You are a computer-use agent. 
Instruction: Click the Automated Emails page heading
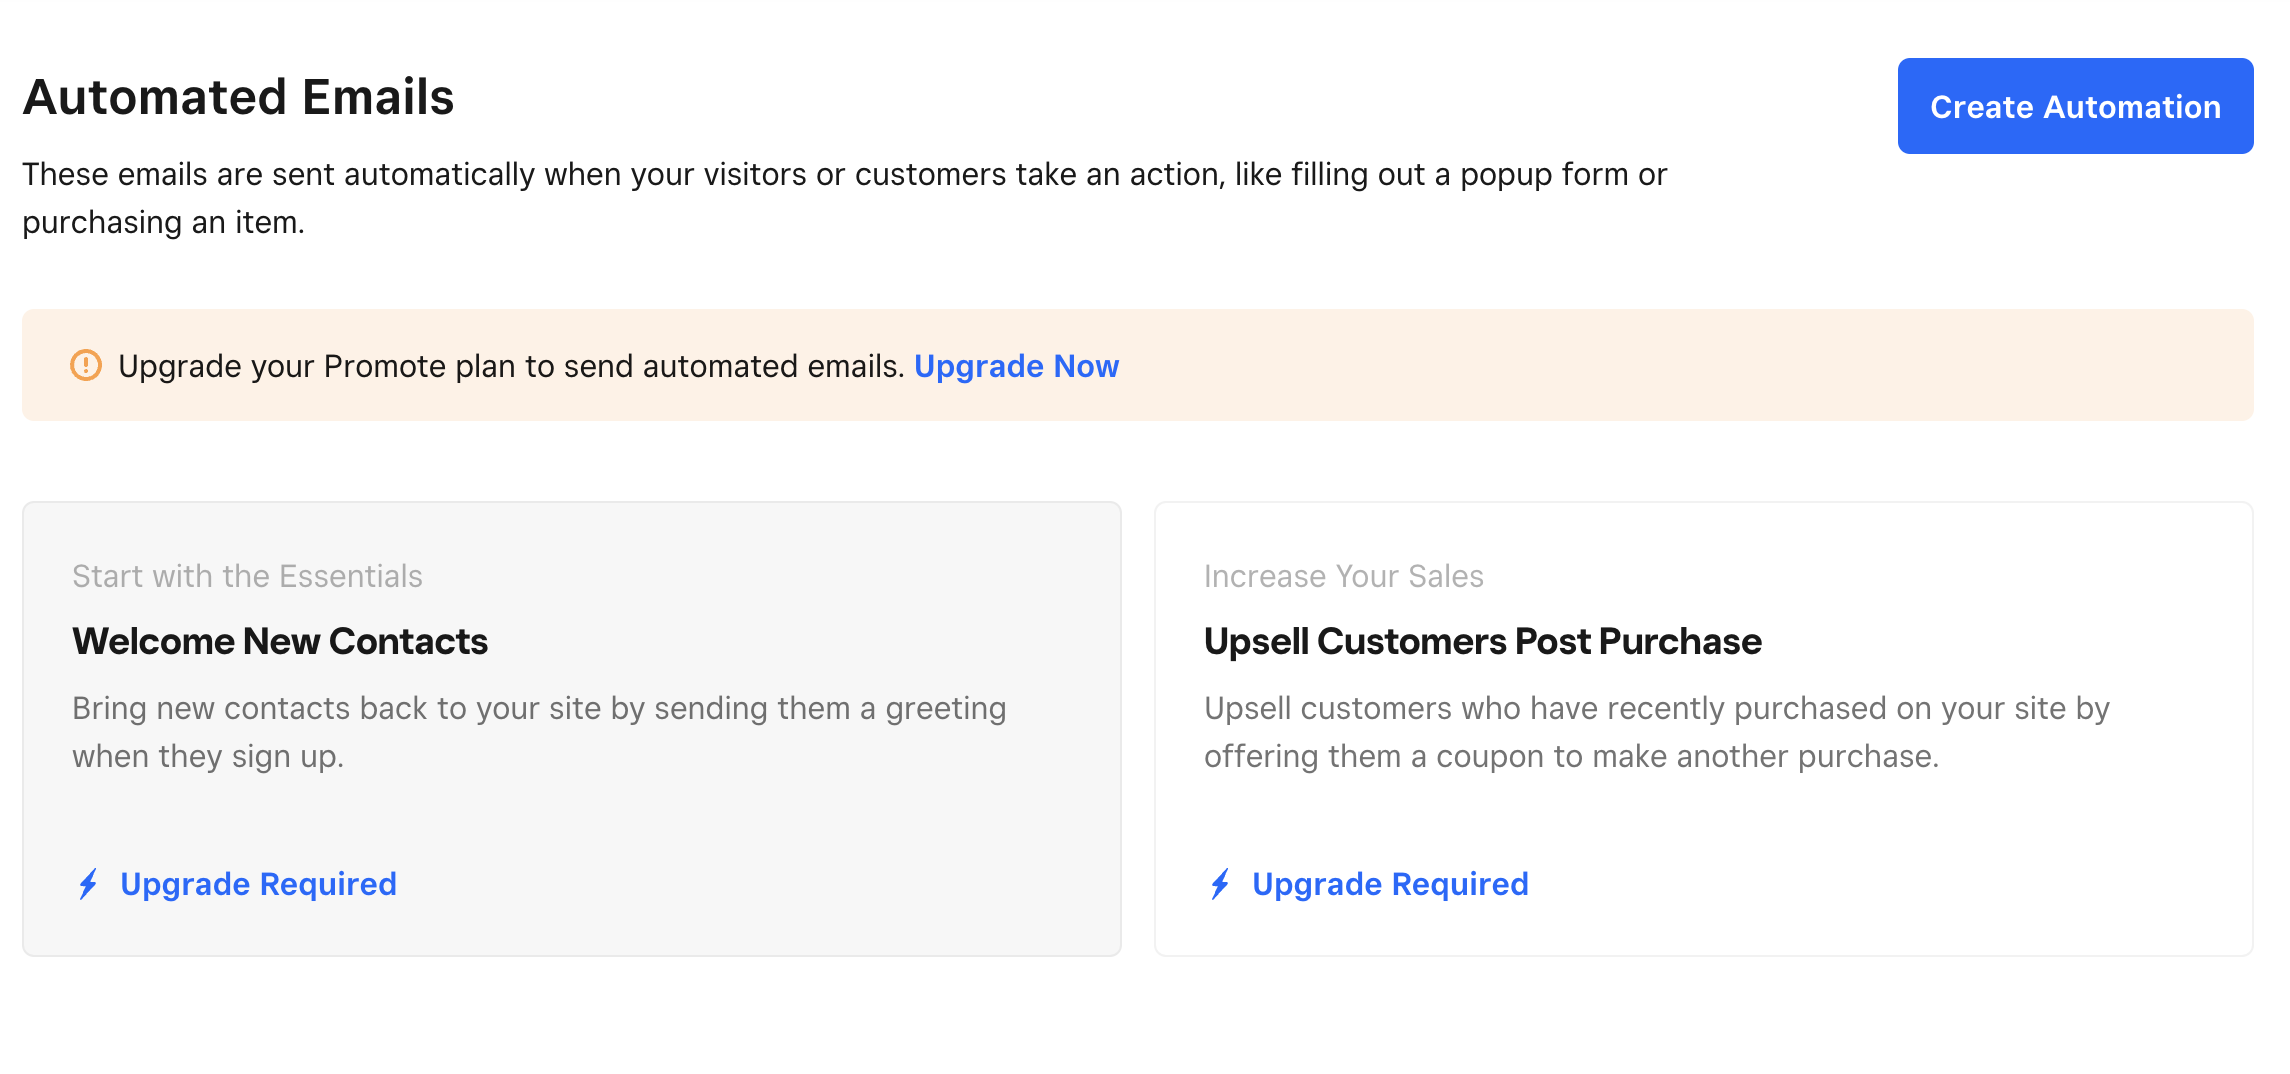(x=239, y=97)
